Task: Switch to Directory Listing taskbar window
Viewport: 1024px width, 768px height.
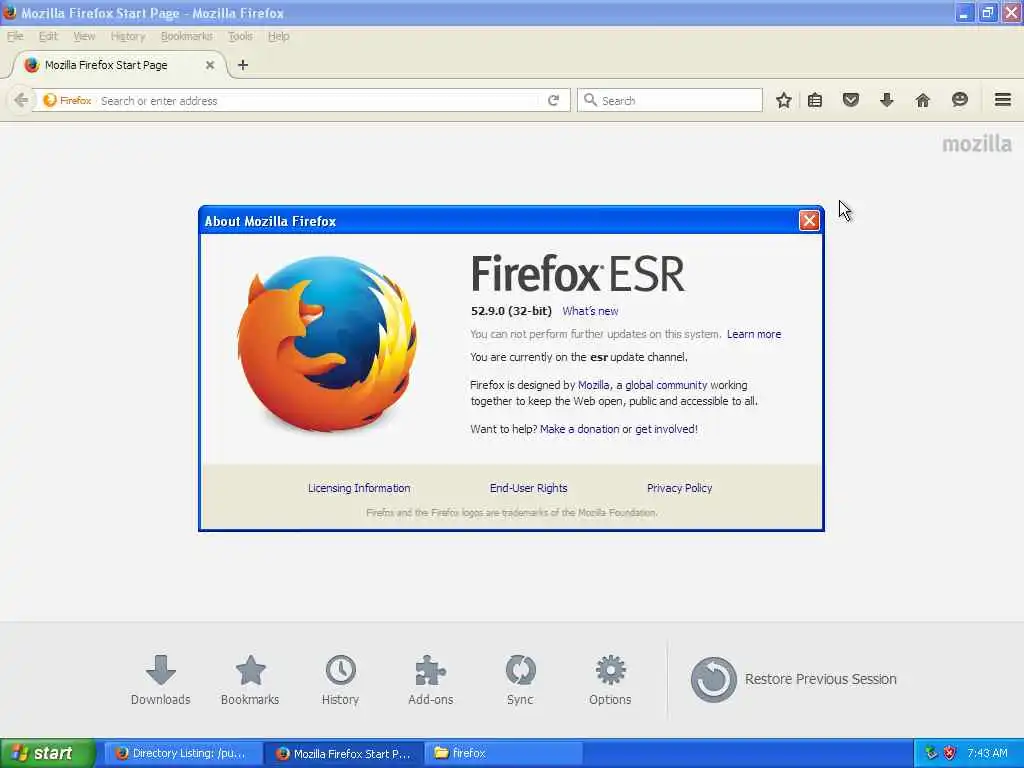Action: (184, 753)
